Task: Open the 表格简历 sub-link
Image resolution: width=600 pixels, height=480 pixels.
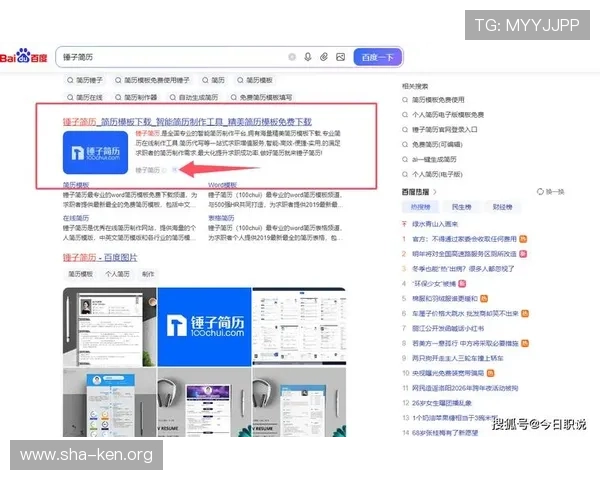Action: point(221,218)
